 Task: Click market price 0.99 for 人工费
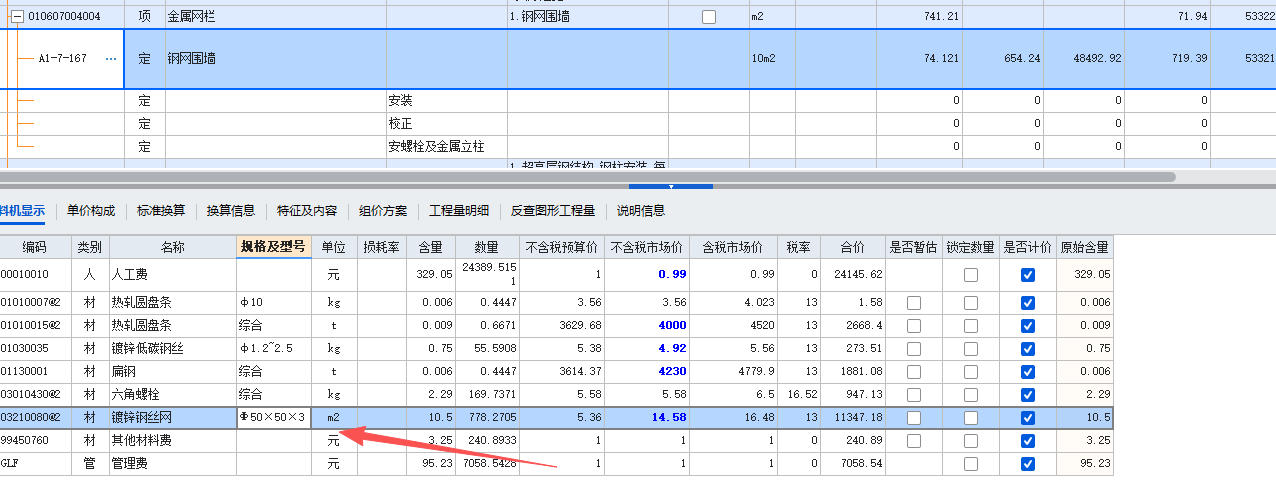pos(646,275)
